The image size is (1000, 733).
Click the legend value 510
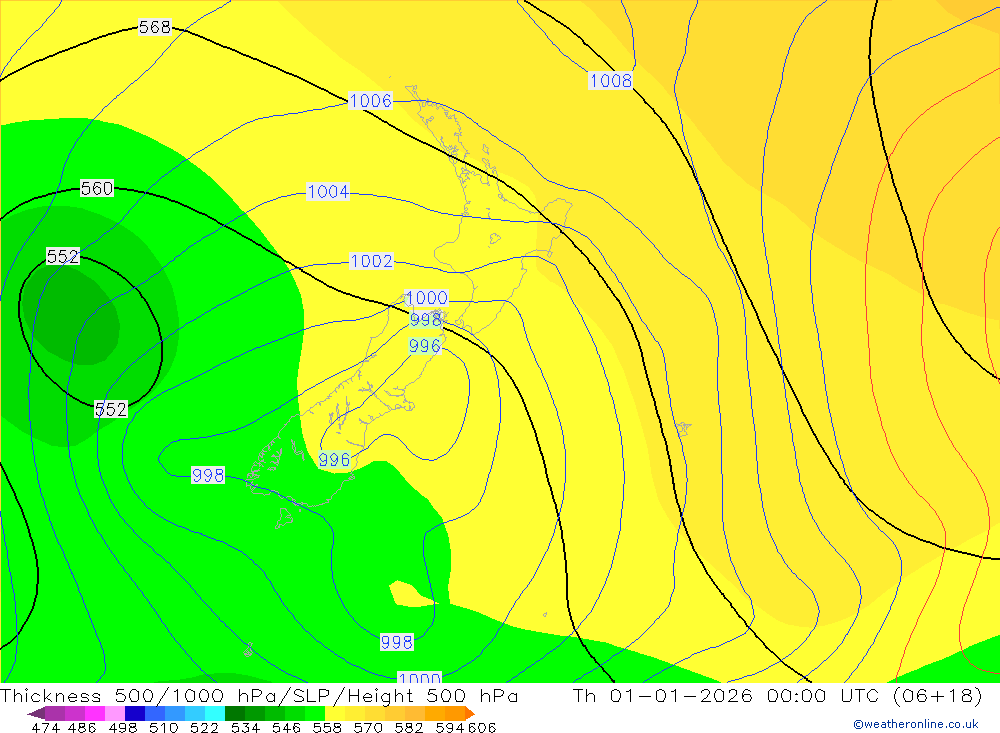tap(164, 727)
